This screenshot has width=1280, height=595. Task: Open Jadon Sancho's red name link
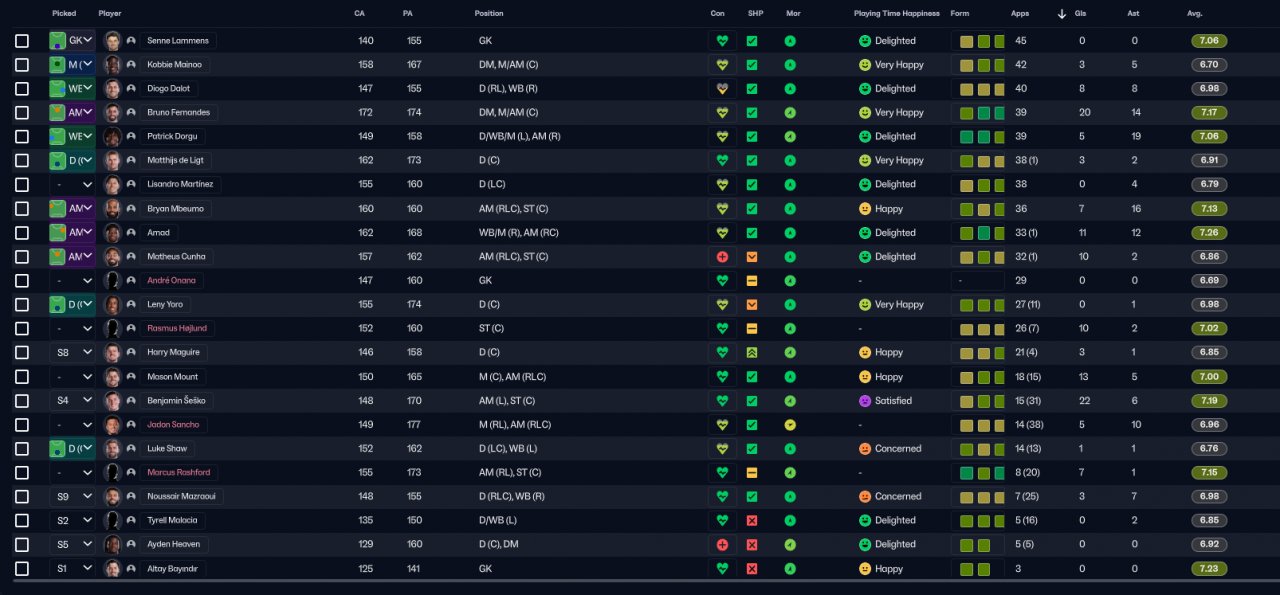coord(173,425)
